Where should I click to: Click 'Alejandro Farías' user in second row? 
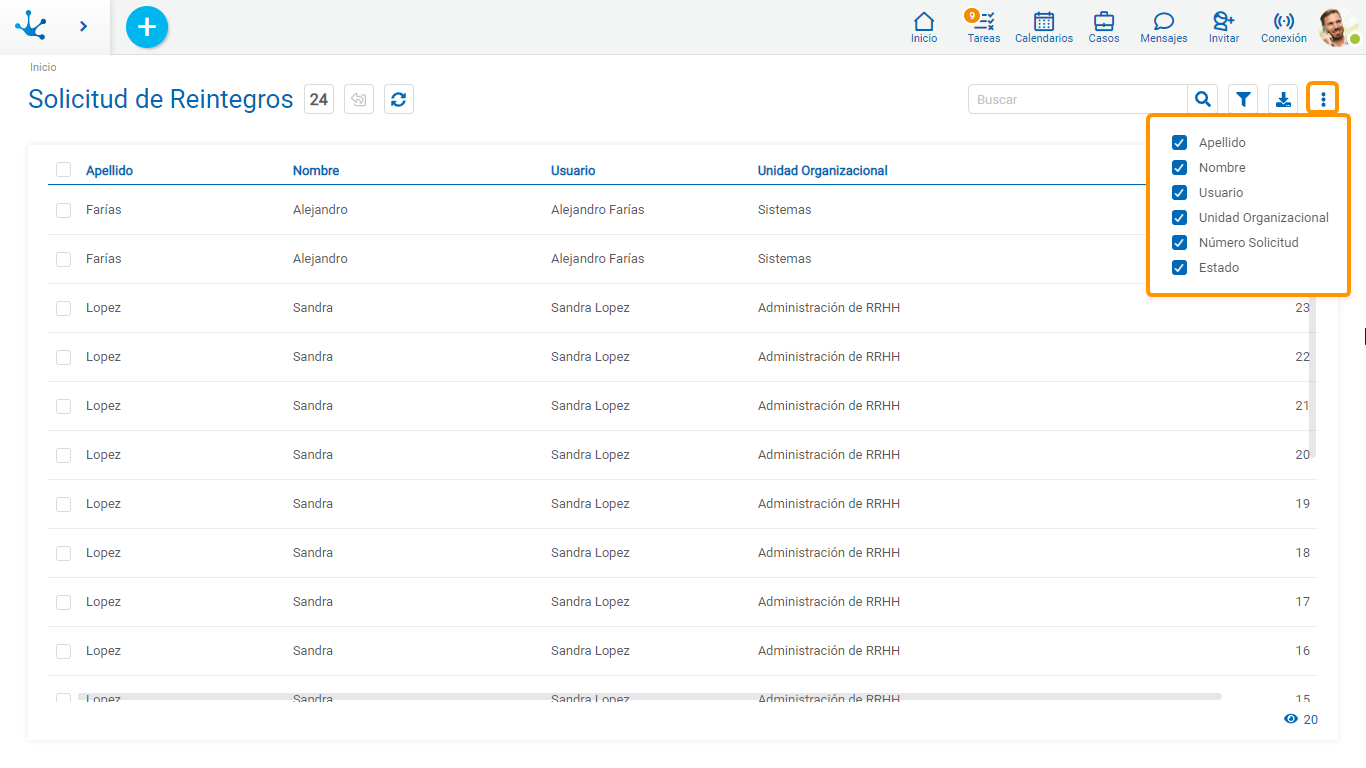point(597,259)
